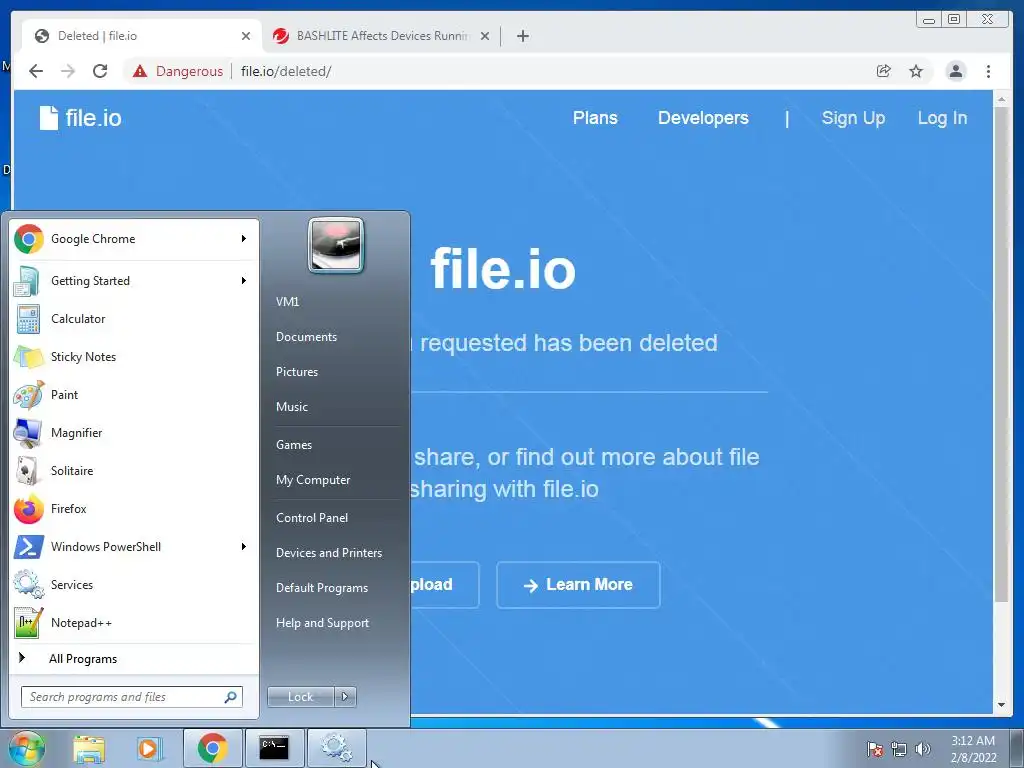Click the user account picture
The width and height of the screenshot is (1024, 768).
tap(336, 245)
